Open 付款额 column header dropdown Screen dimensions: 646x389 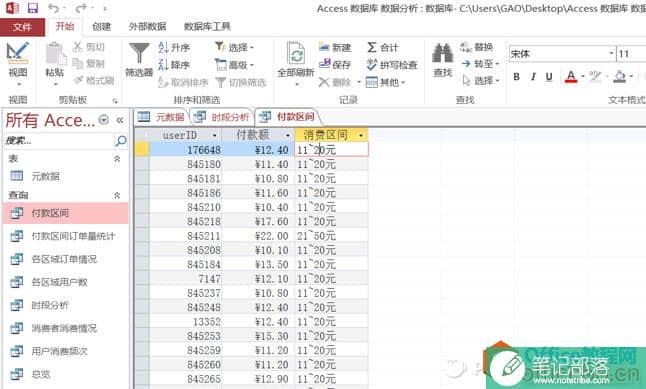click(288, 136)
